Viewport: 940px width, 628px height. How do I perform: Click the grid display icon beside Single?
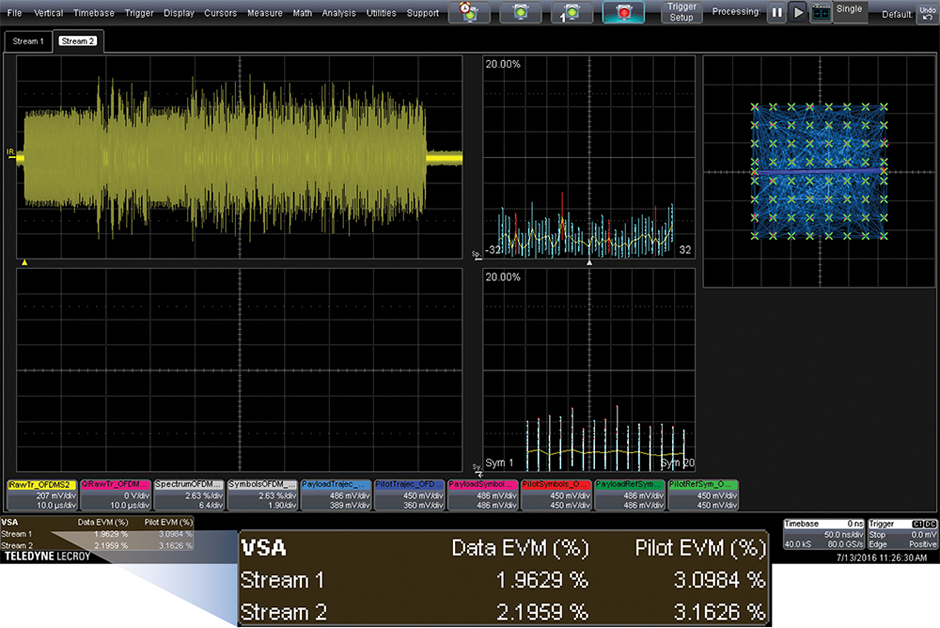coord(820,13)
